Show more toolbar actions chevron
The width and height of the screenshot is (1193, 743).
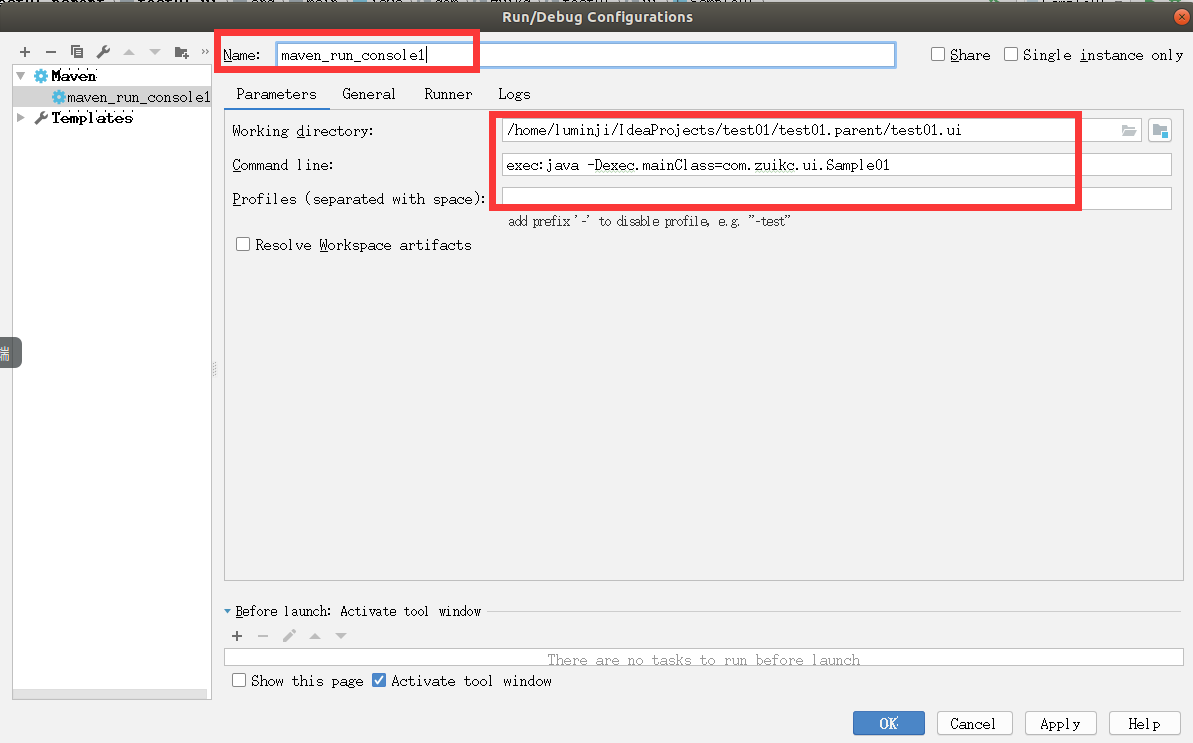coord(205,52)
